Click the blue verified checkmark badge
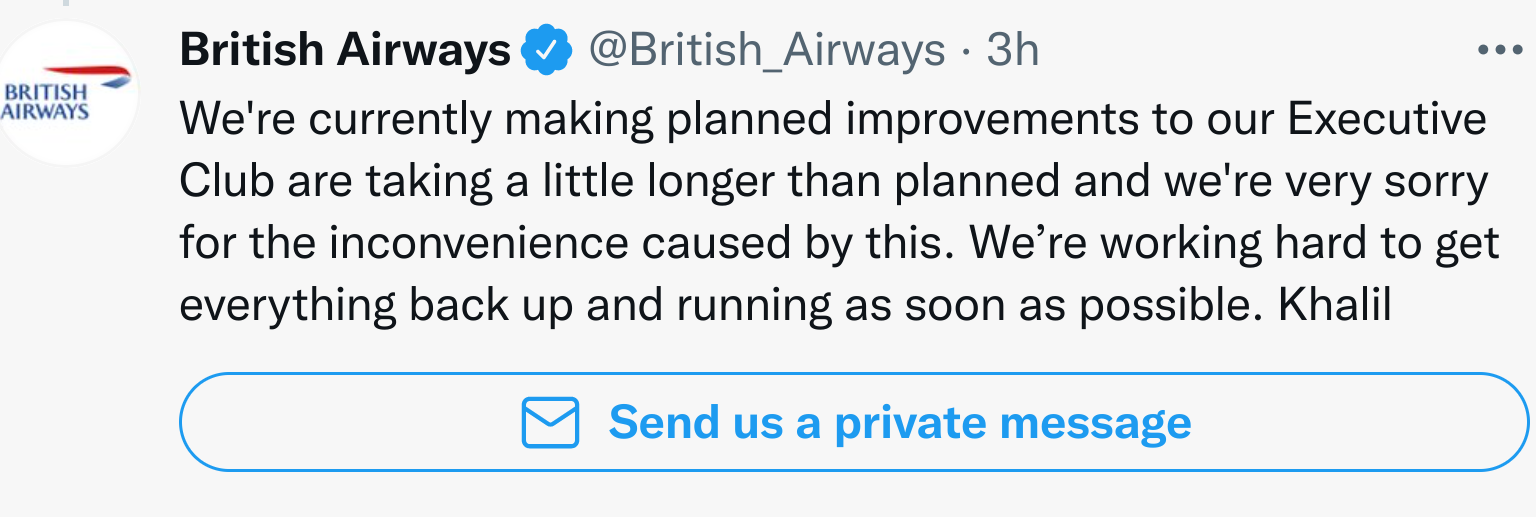Viewport: 1536px width, 517px height. pos(547,50)
